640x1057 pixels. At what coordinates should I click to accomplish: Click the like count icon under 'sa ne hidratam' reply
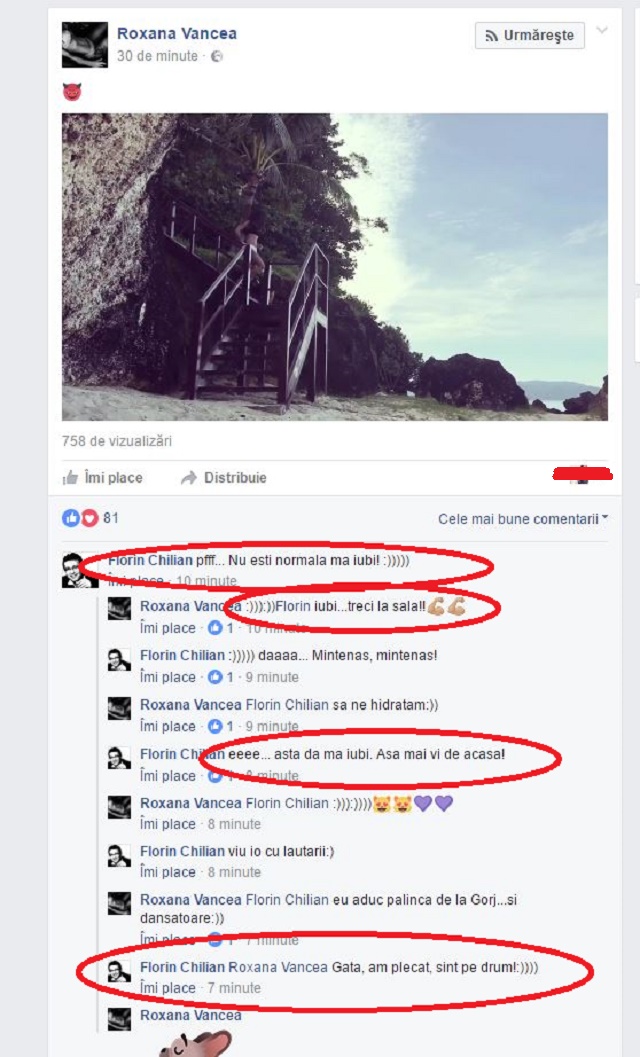coord(215,727)
